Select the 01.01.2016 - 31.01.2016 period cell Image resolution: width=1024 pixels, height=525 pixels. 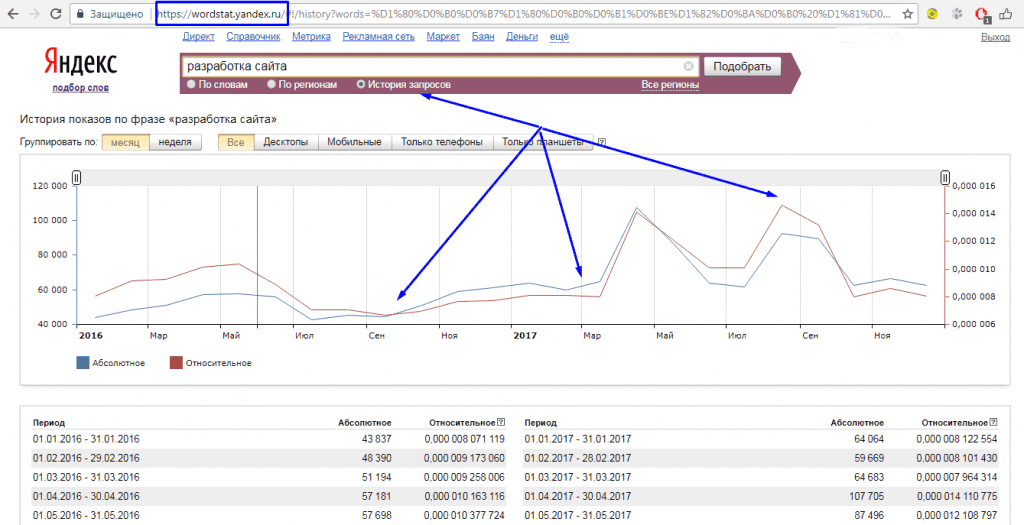[x=86, y=439]
